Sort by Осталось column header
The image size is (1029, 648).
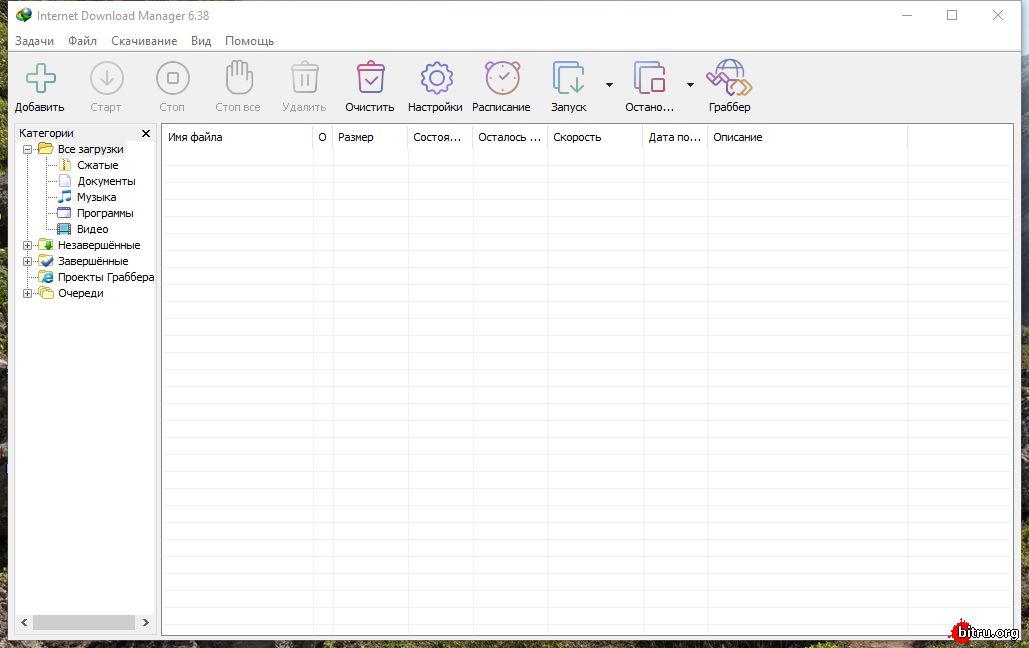coord(511,137)
